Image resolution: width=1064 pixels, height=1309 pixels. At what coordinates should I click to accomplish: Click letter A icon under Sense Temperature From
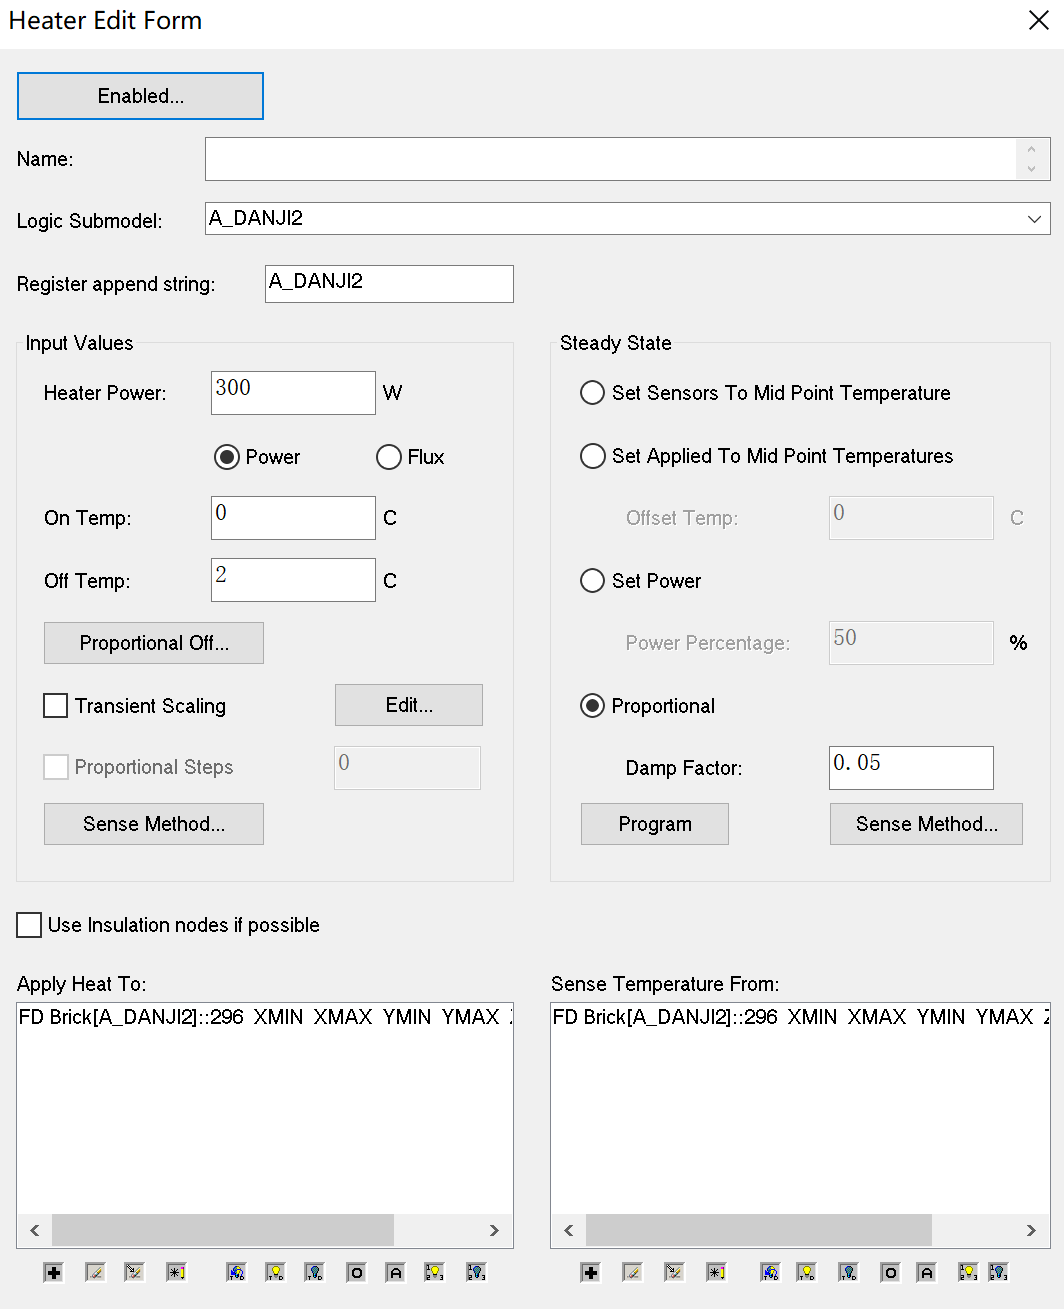click(x=927, y=1272)
